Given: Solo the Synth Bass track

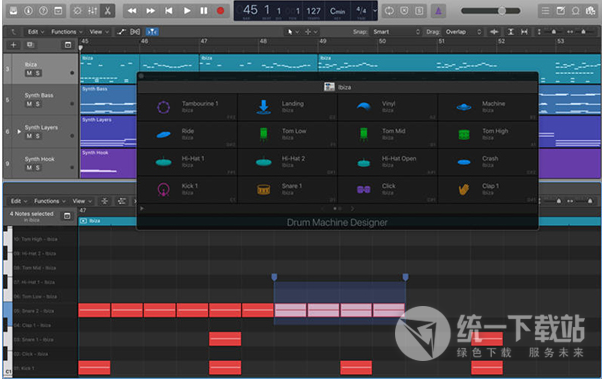Looking at the screenshot, I should 38,104.
